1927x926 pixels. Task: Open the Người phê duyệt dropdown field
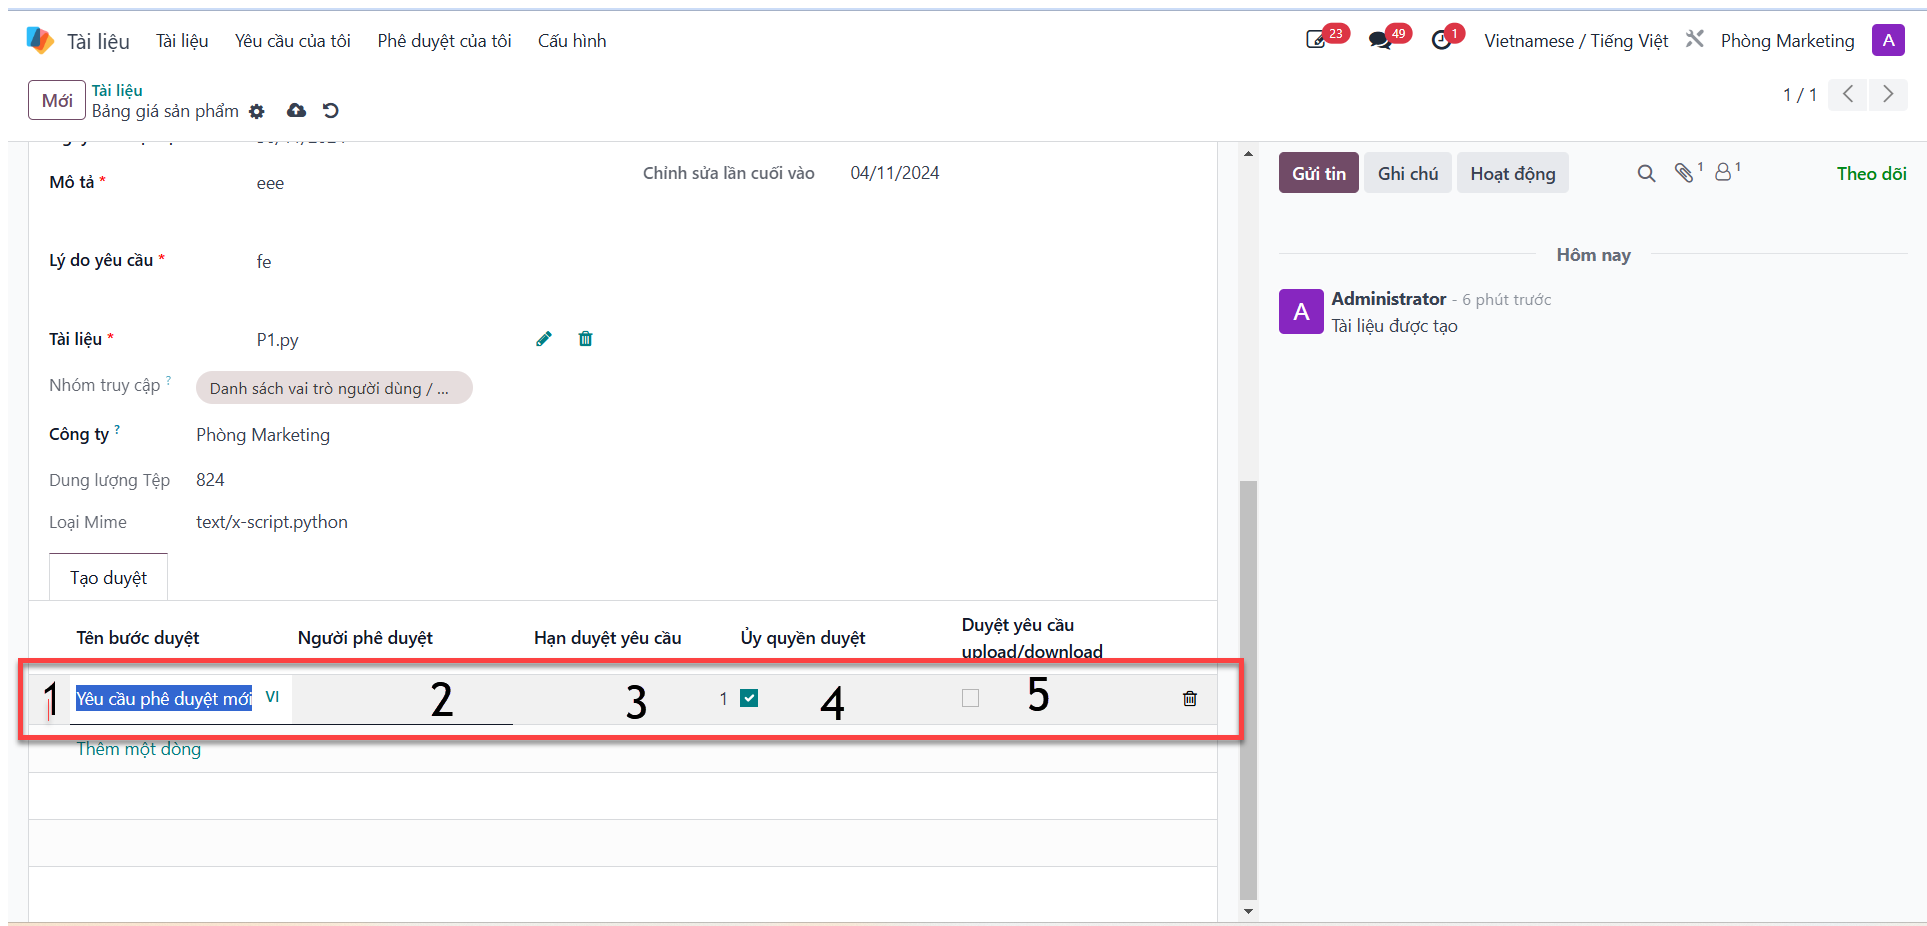403,699
